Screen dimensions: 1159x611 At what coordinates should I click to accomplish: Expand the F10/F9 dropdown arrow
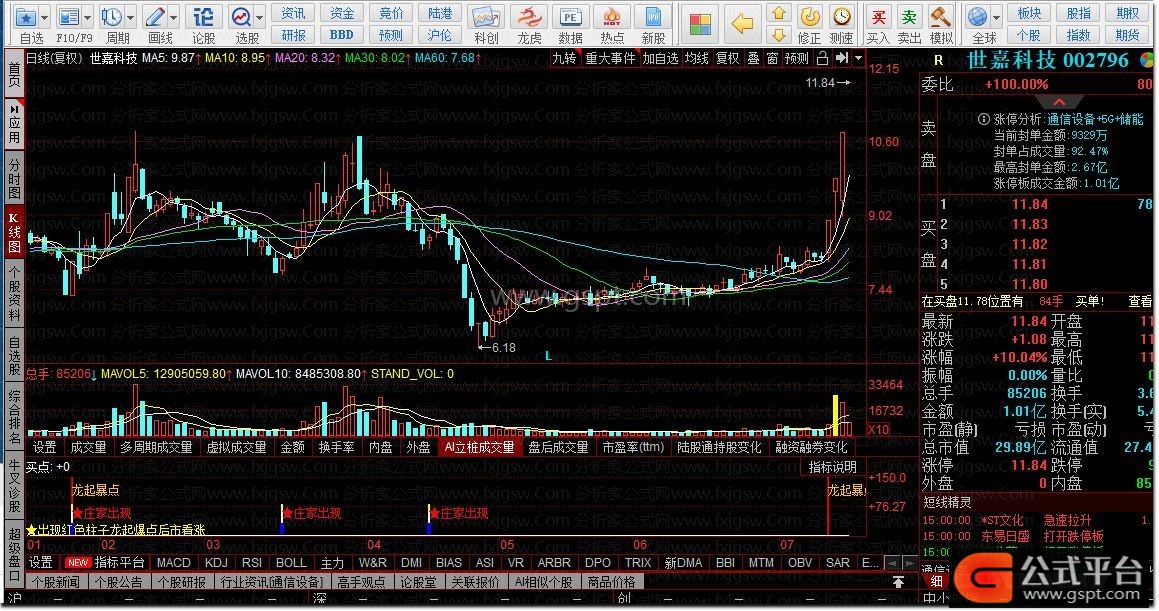tap(88, 17)
